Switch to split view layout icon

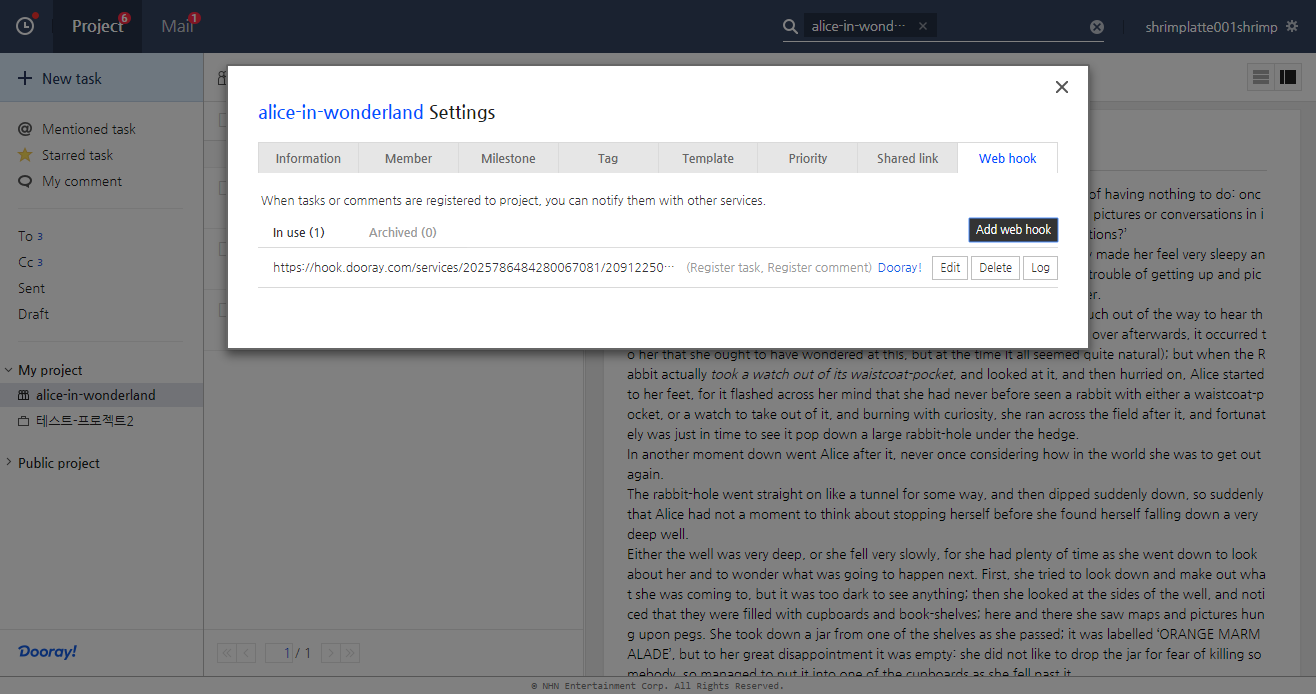(x=1288, y=77)
